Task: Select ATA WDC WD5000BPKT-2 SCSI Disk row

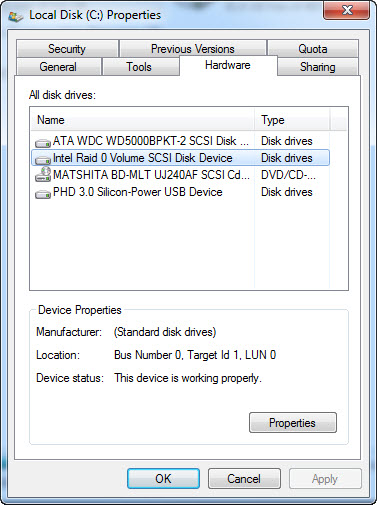Action: click(x=180, y=141)
